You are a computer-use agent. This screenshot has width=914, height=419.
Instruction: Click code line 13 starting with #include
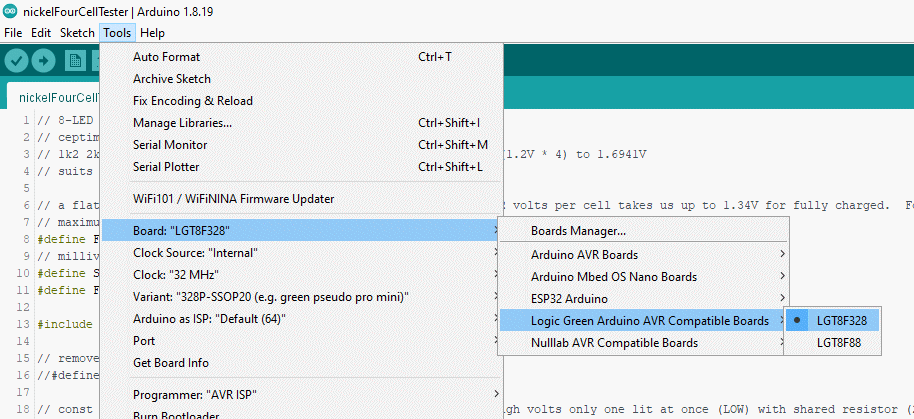[x=65, y=324]
